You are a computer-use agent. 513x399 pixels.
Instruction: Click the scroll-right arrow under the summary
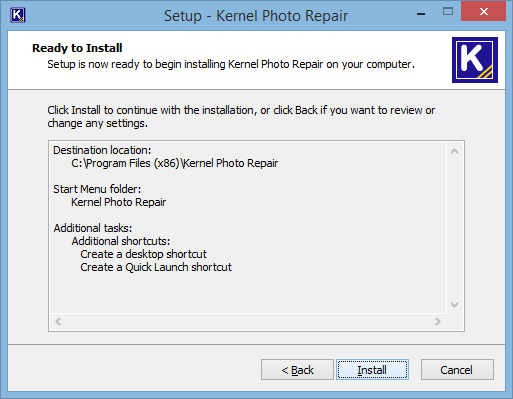pos(438,321)
